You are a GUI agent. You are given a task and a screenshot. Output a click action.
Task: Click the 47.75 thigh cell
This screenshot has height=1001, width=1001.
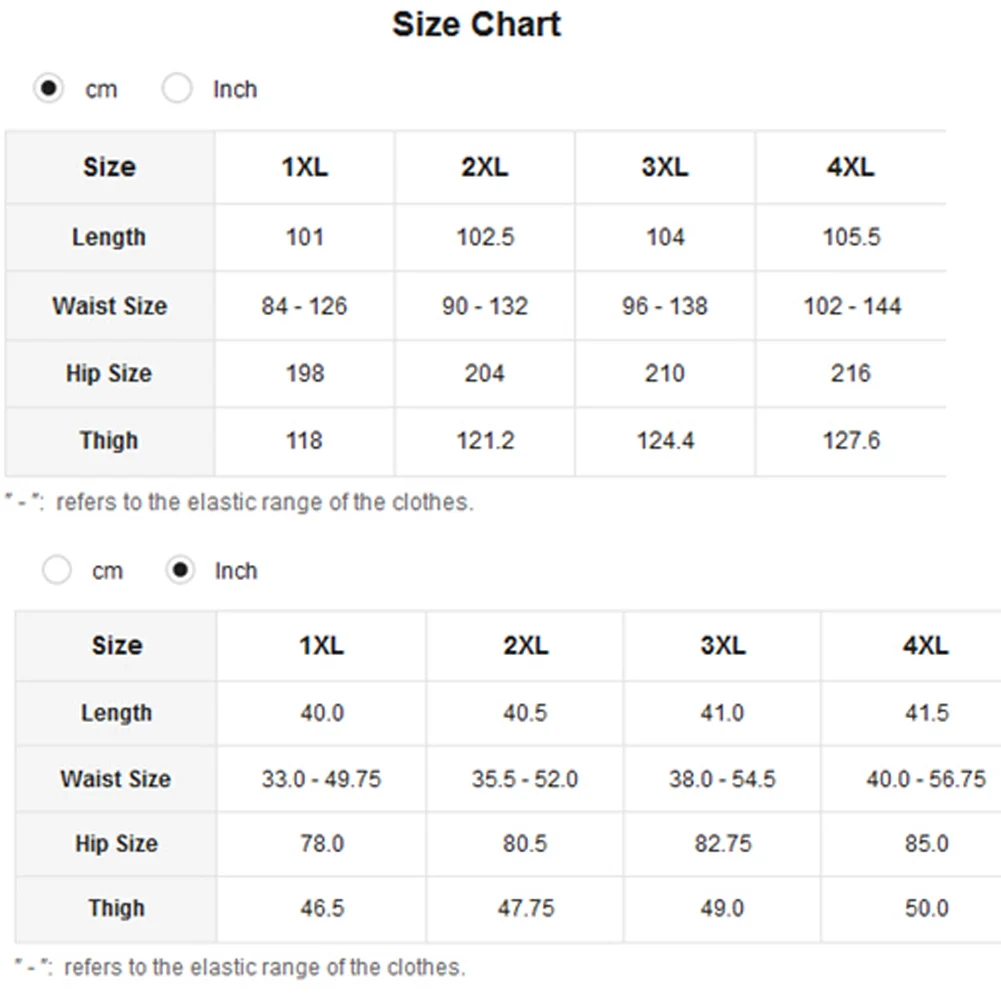pyautogui.click(x=525, y=908)
